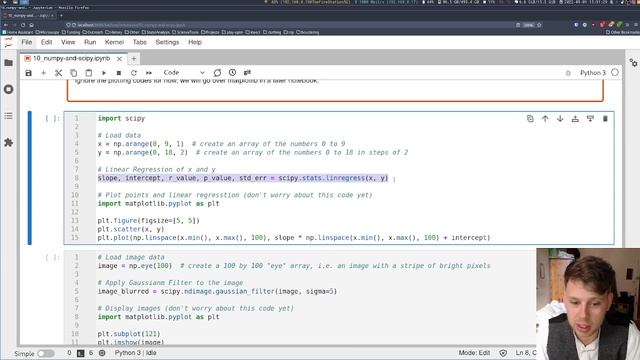The image size is (640, 360).
Task: Open the View menu
Action: tap(68, 42)
